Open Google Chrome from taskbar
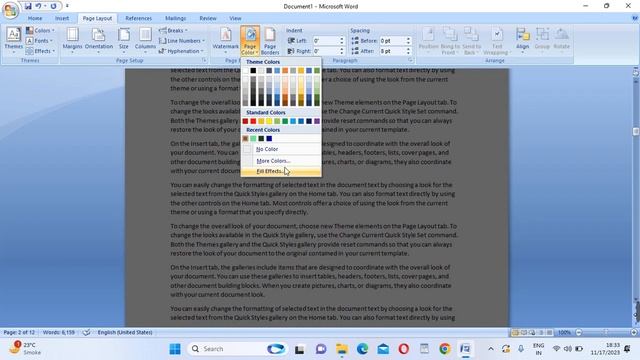This screenshot has width=640, height=360. 444,349
